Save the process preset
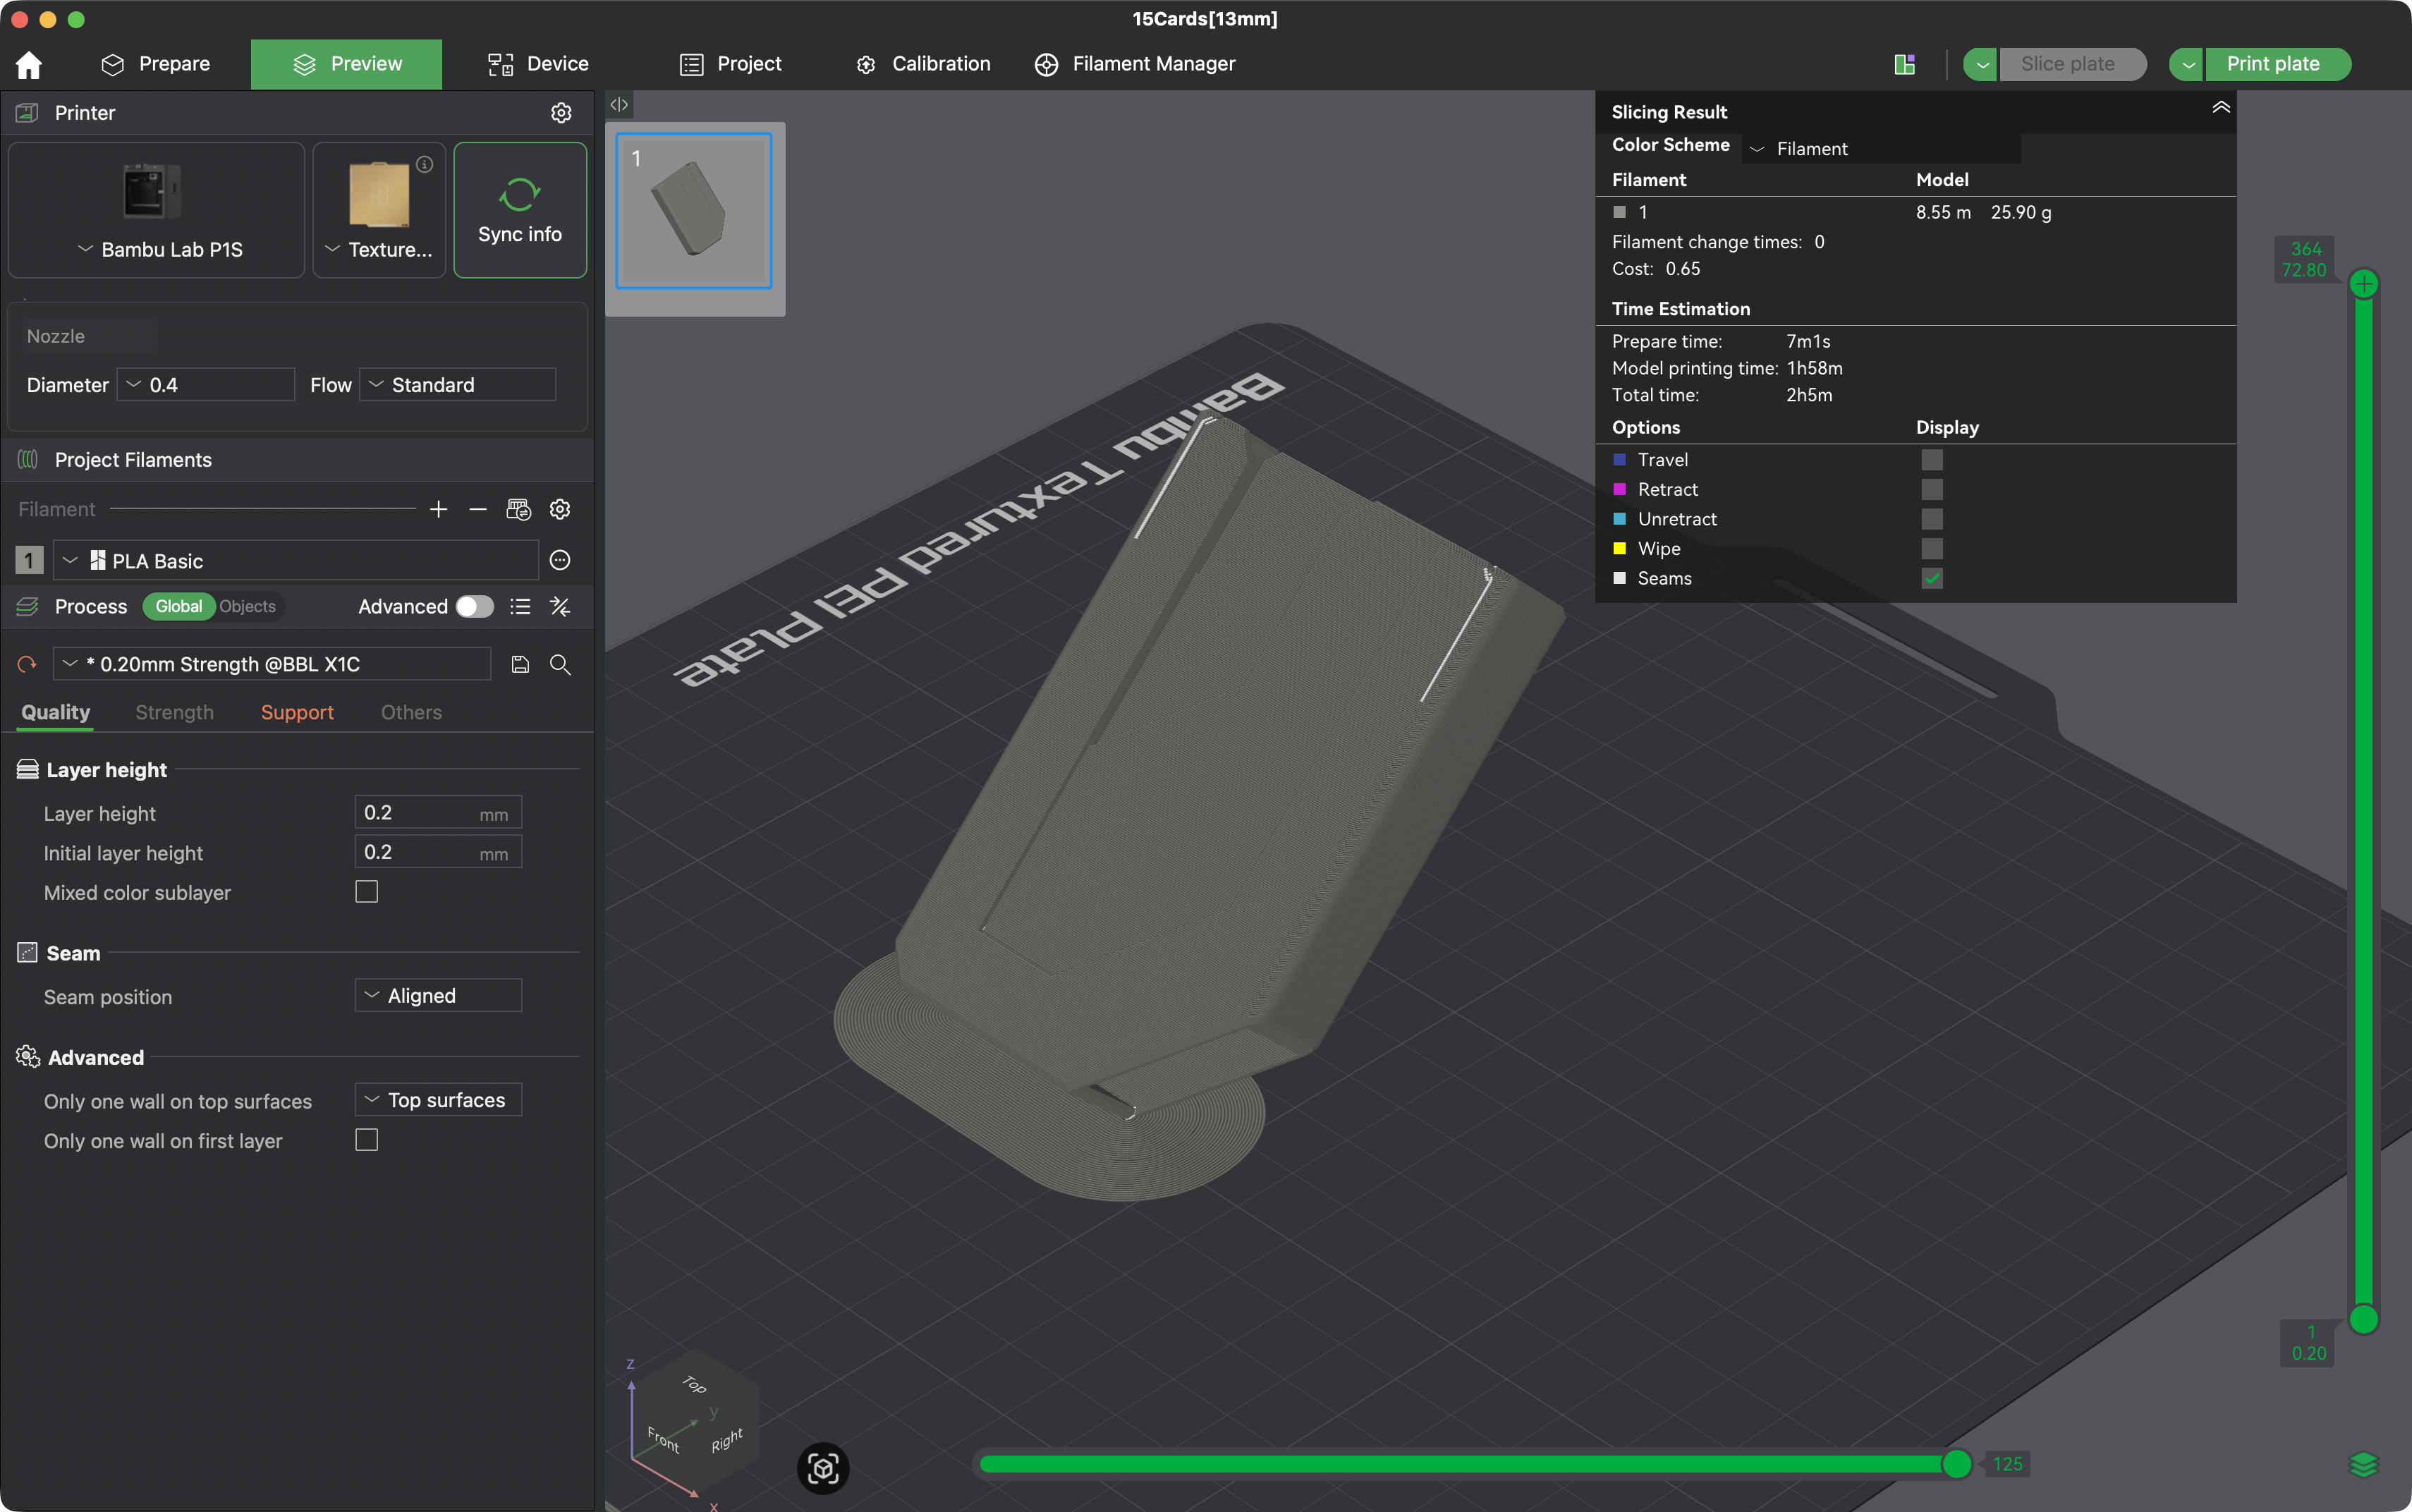This screenshot has width=2412, height=1512. click(x=520, y=664)
